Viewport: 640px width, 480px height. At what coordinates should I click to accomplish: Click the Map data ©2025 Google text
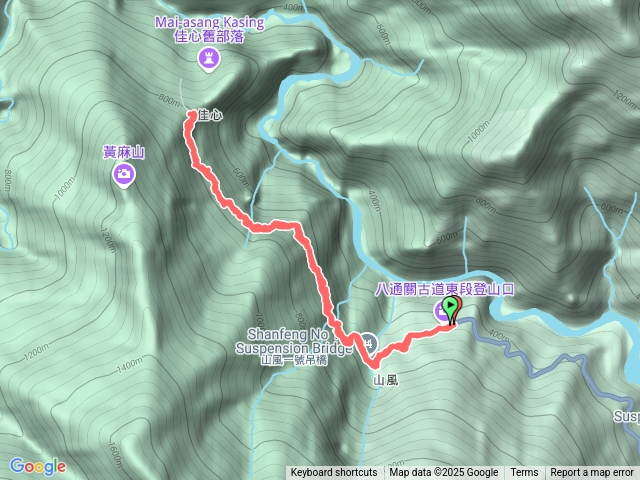[443, 473]
